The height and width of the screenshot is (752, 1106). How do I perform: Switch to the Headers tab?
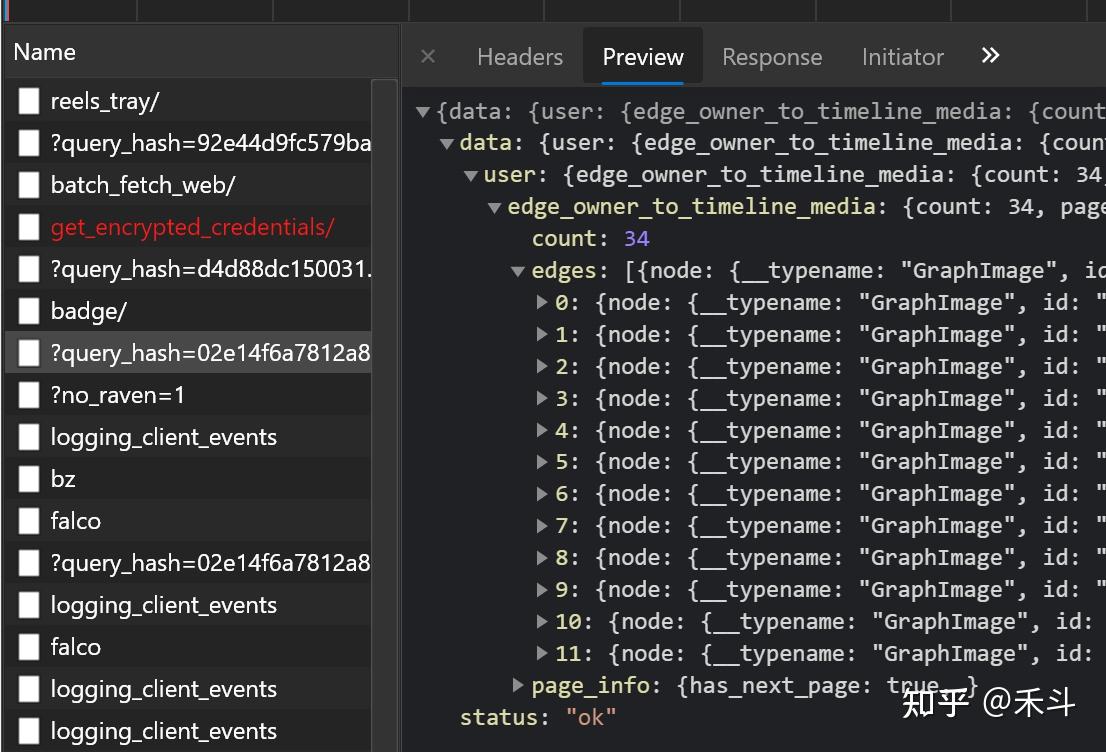click(520, 56)
